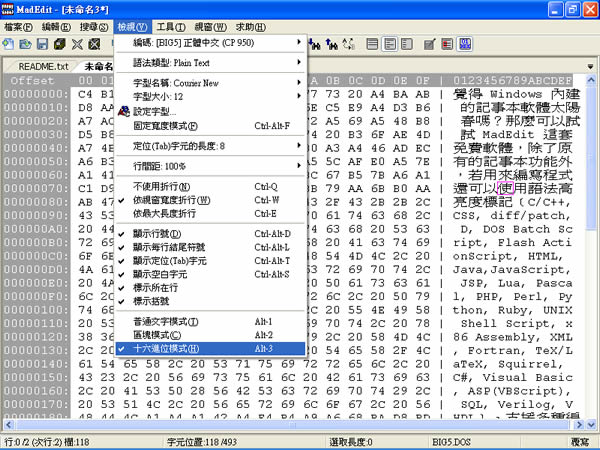Click the New File toolbar icon
The height and width of the screenshot is (450, 600).
click(x=8, y=44)
